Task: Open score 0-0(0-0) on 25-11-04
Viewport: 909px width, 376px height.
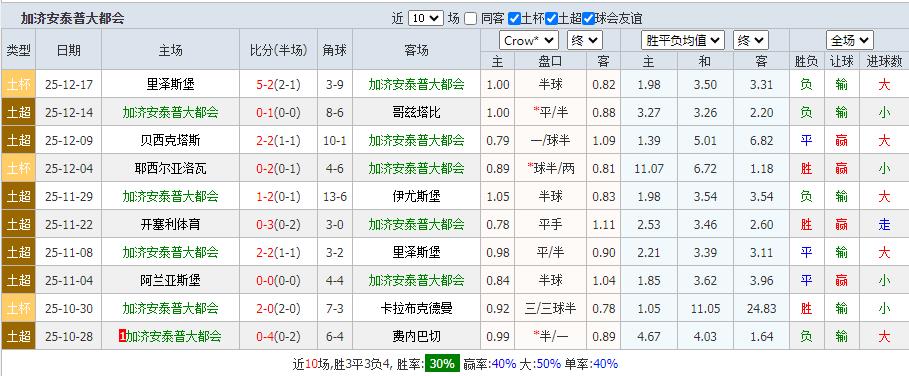Action: pos(278,280)
